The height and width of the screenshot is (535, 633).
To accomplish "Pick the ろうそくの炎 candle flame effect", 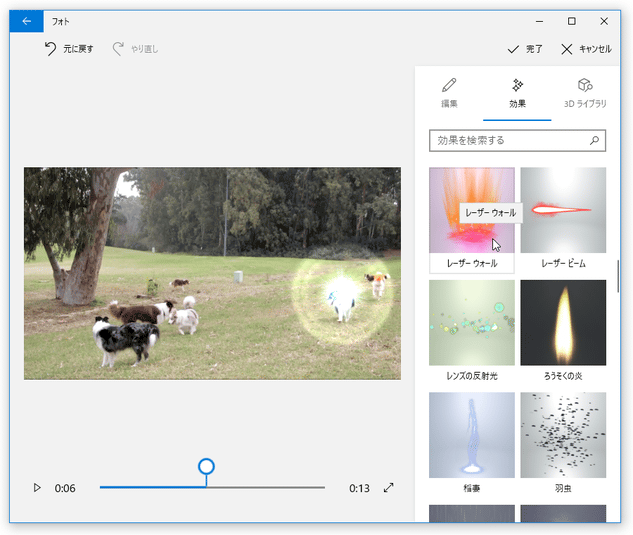I will point(563,323).
